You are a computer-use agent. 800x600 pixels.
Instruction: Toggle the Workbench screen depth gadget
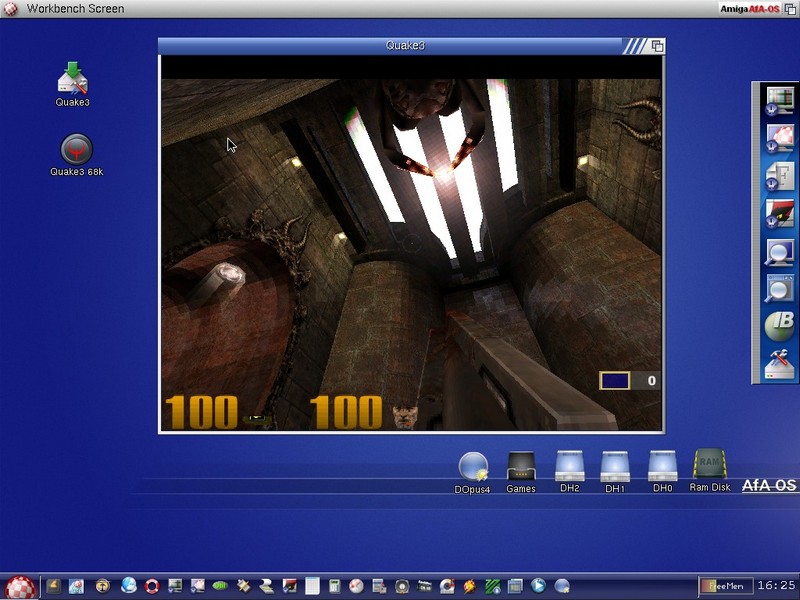790,9
